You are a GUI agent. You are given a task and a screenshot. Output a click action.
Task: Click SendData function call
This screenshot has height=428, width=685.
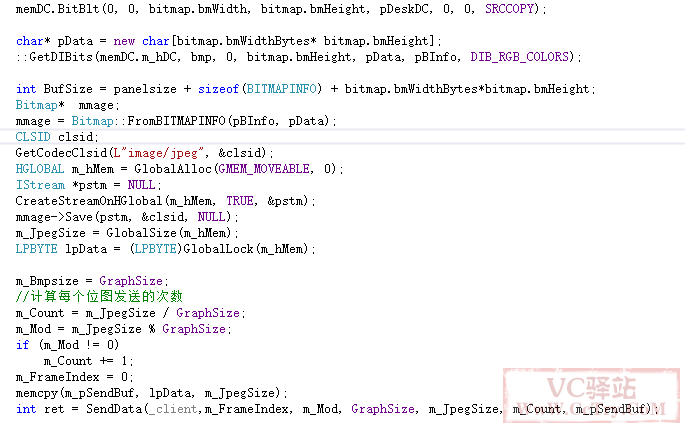point(114,409)
